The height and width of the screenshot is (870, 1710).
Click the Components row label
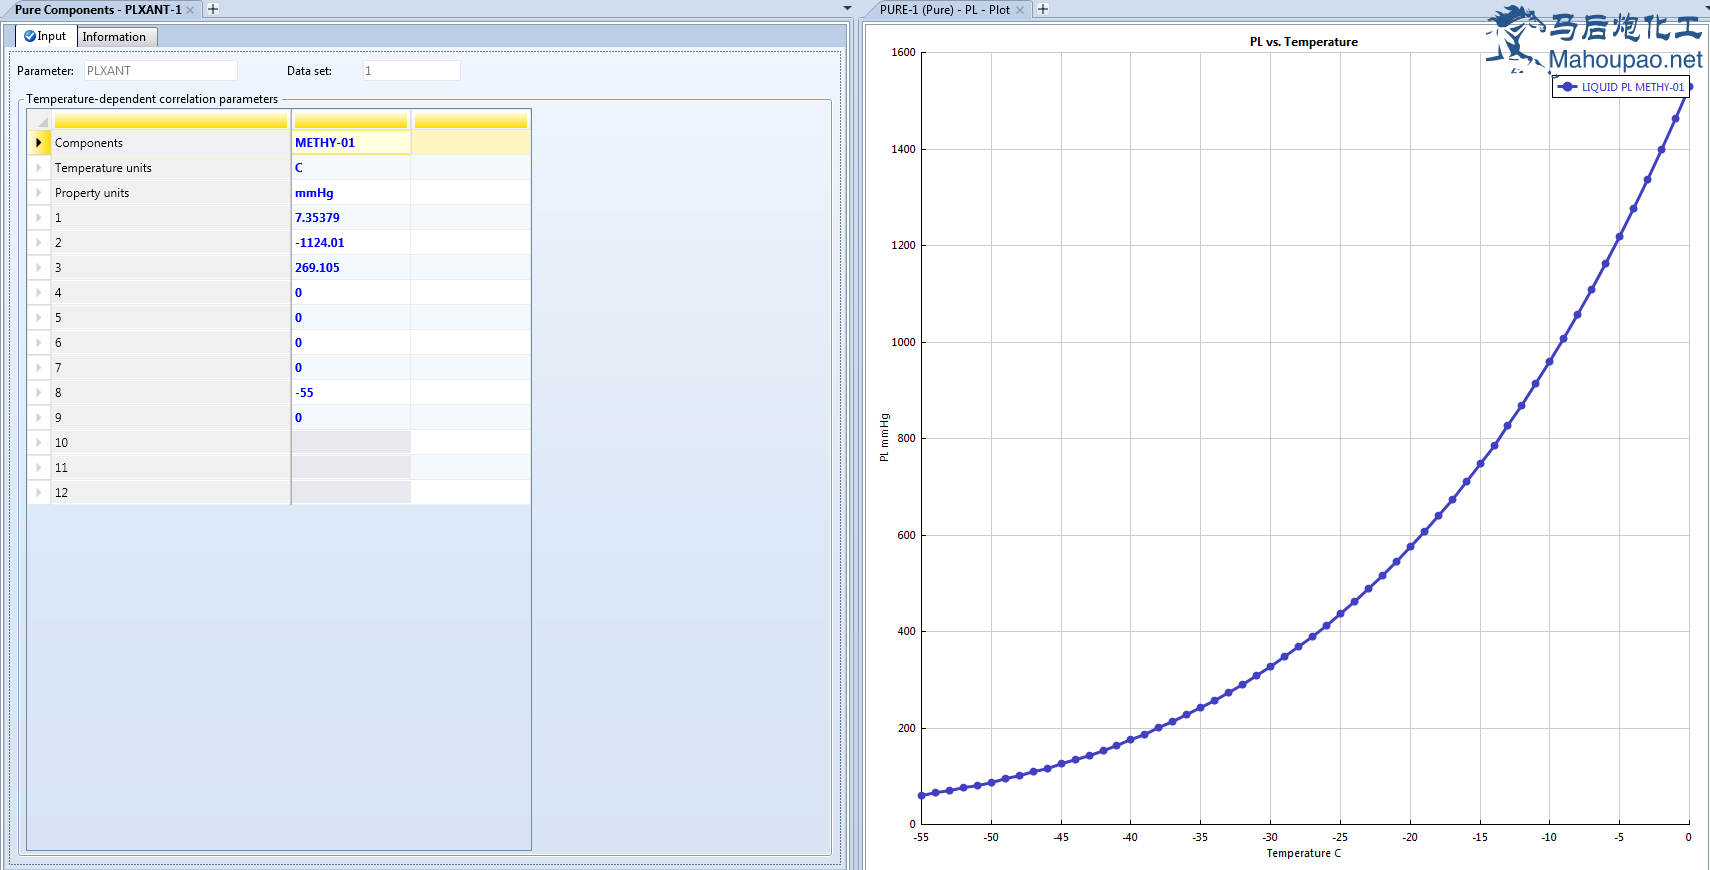point(89,143)
